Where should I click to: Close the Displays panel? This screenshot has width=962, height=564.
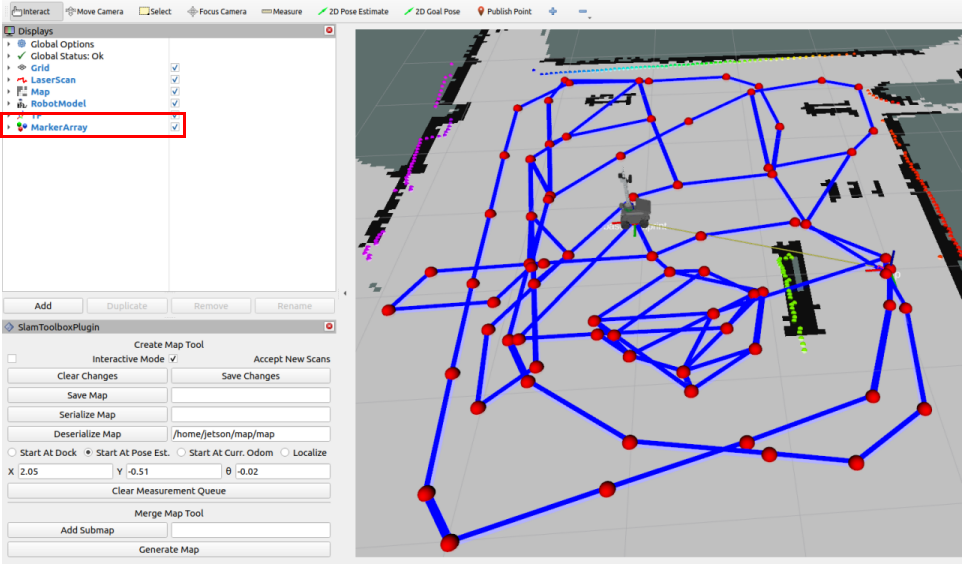(x=329, y=30)
